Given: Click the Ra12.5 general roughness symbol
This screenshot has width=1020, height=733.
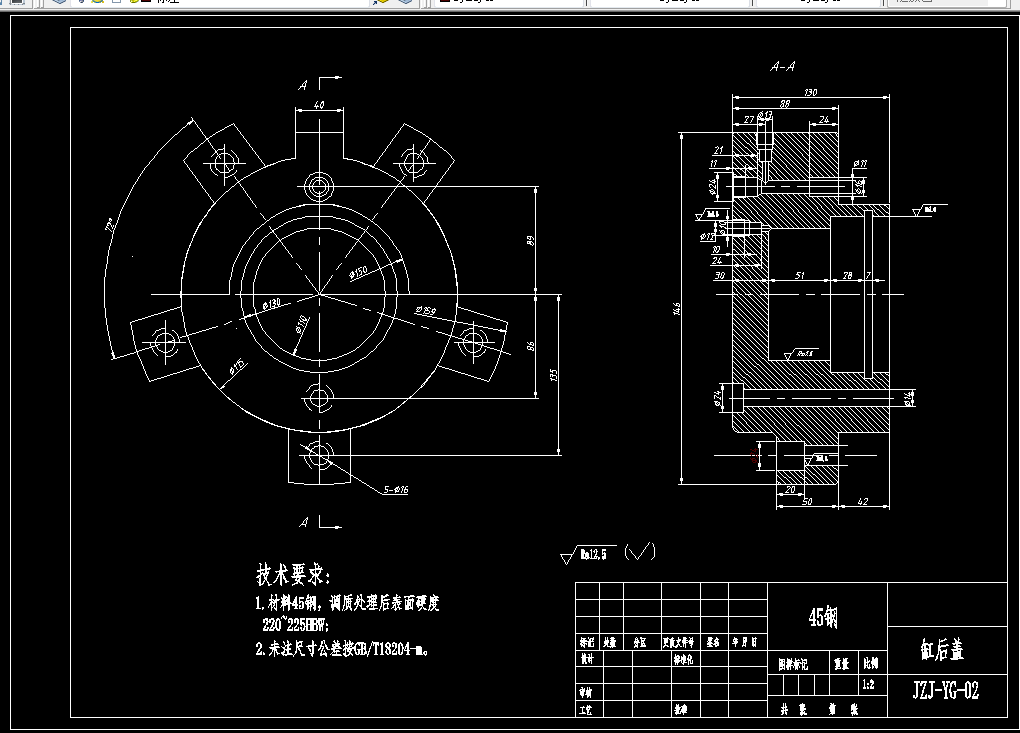Looking at the screenshot, I should [x=588, y=554].
